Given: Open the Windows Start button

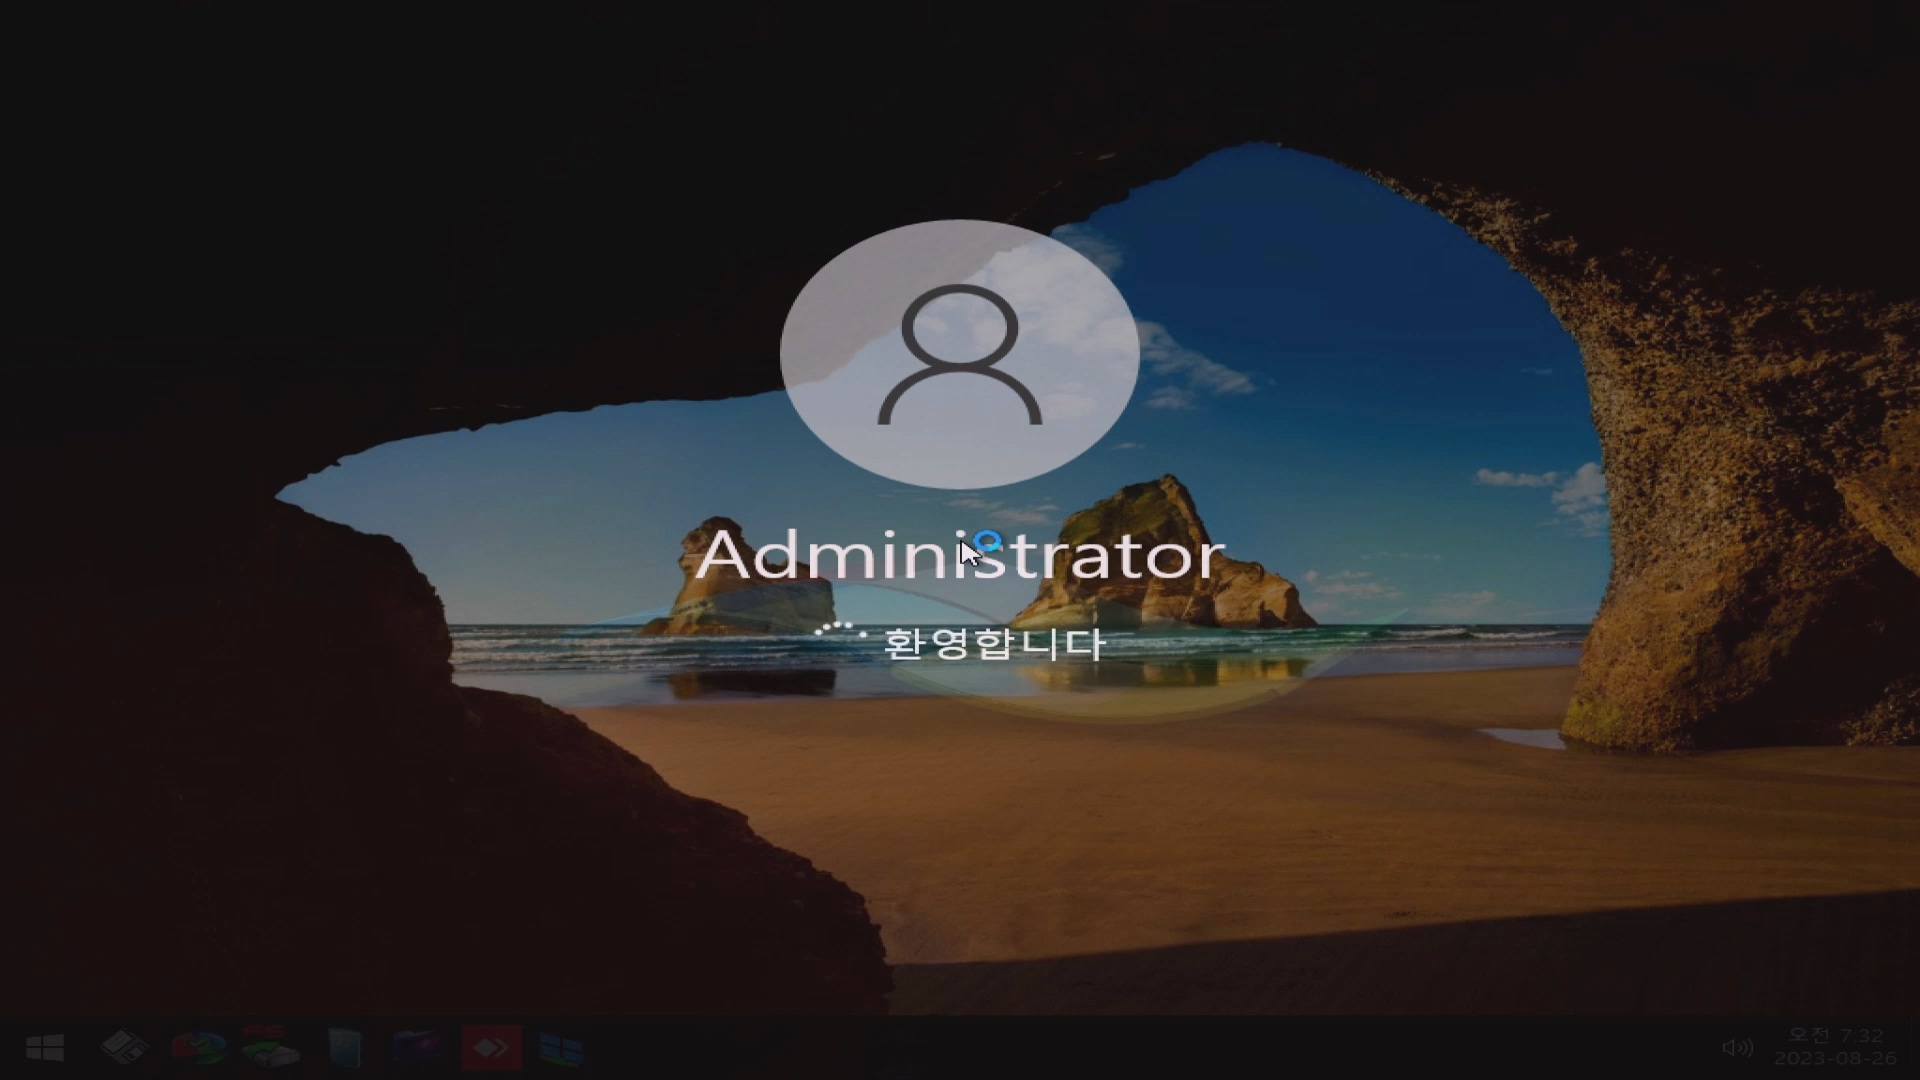Looking at the screenshot, I should click(45, 1048).
